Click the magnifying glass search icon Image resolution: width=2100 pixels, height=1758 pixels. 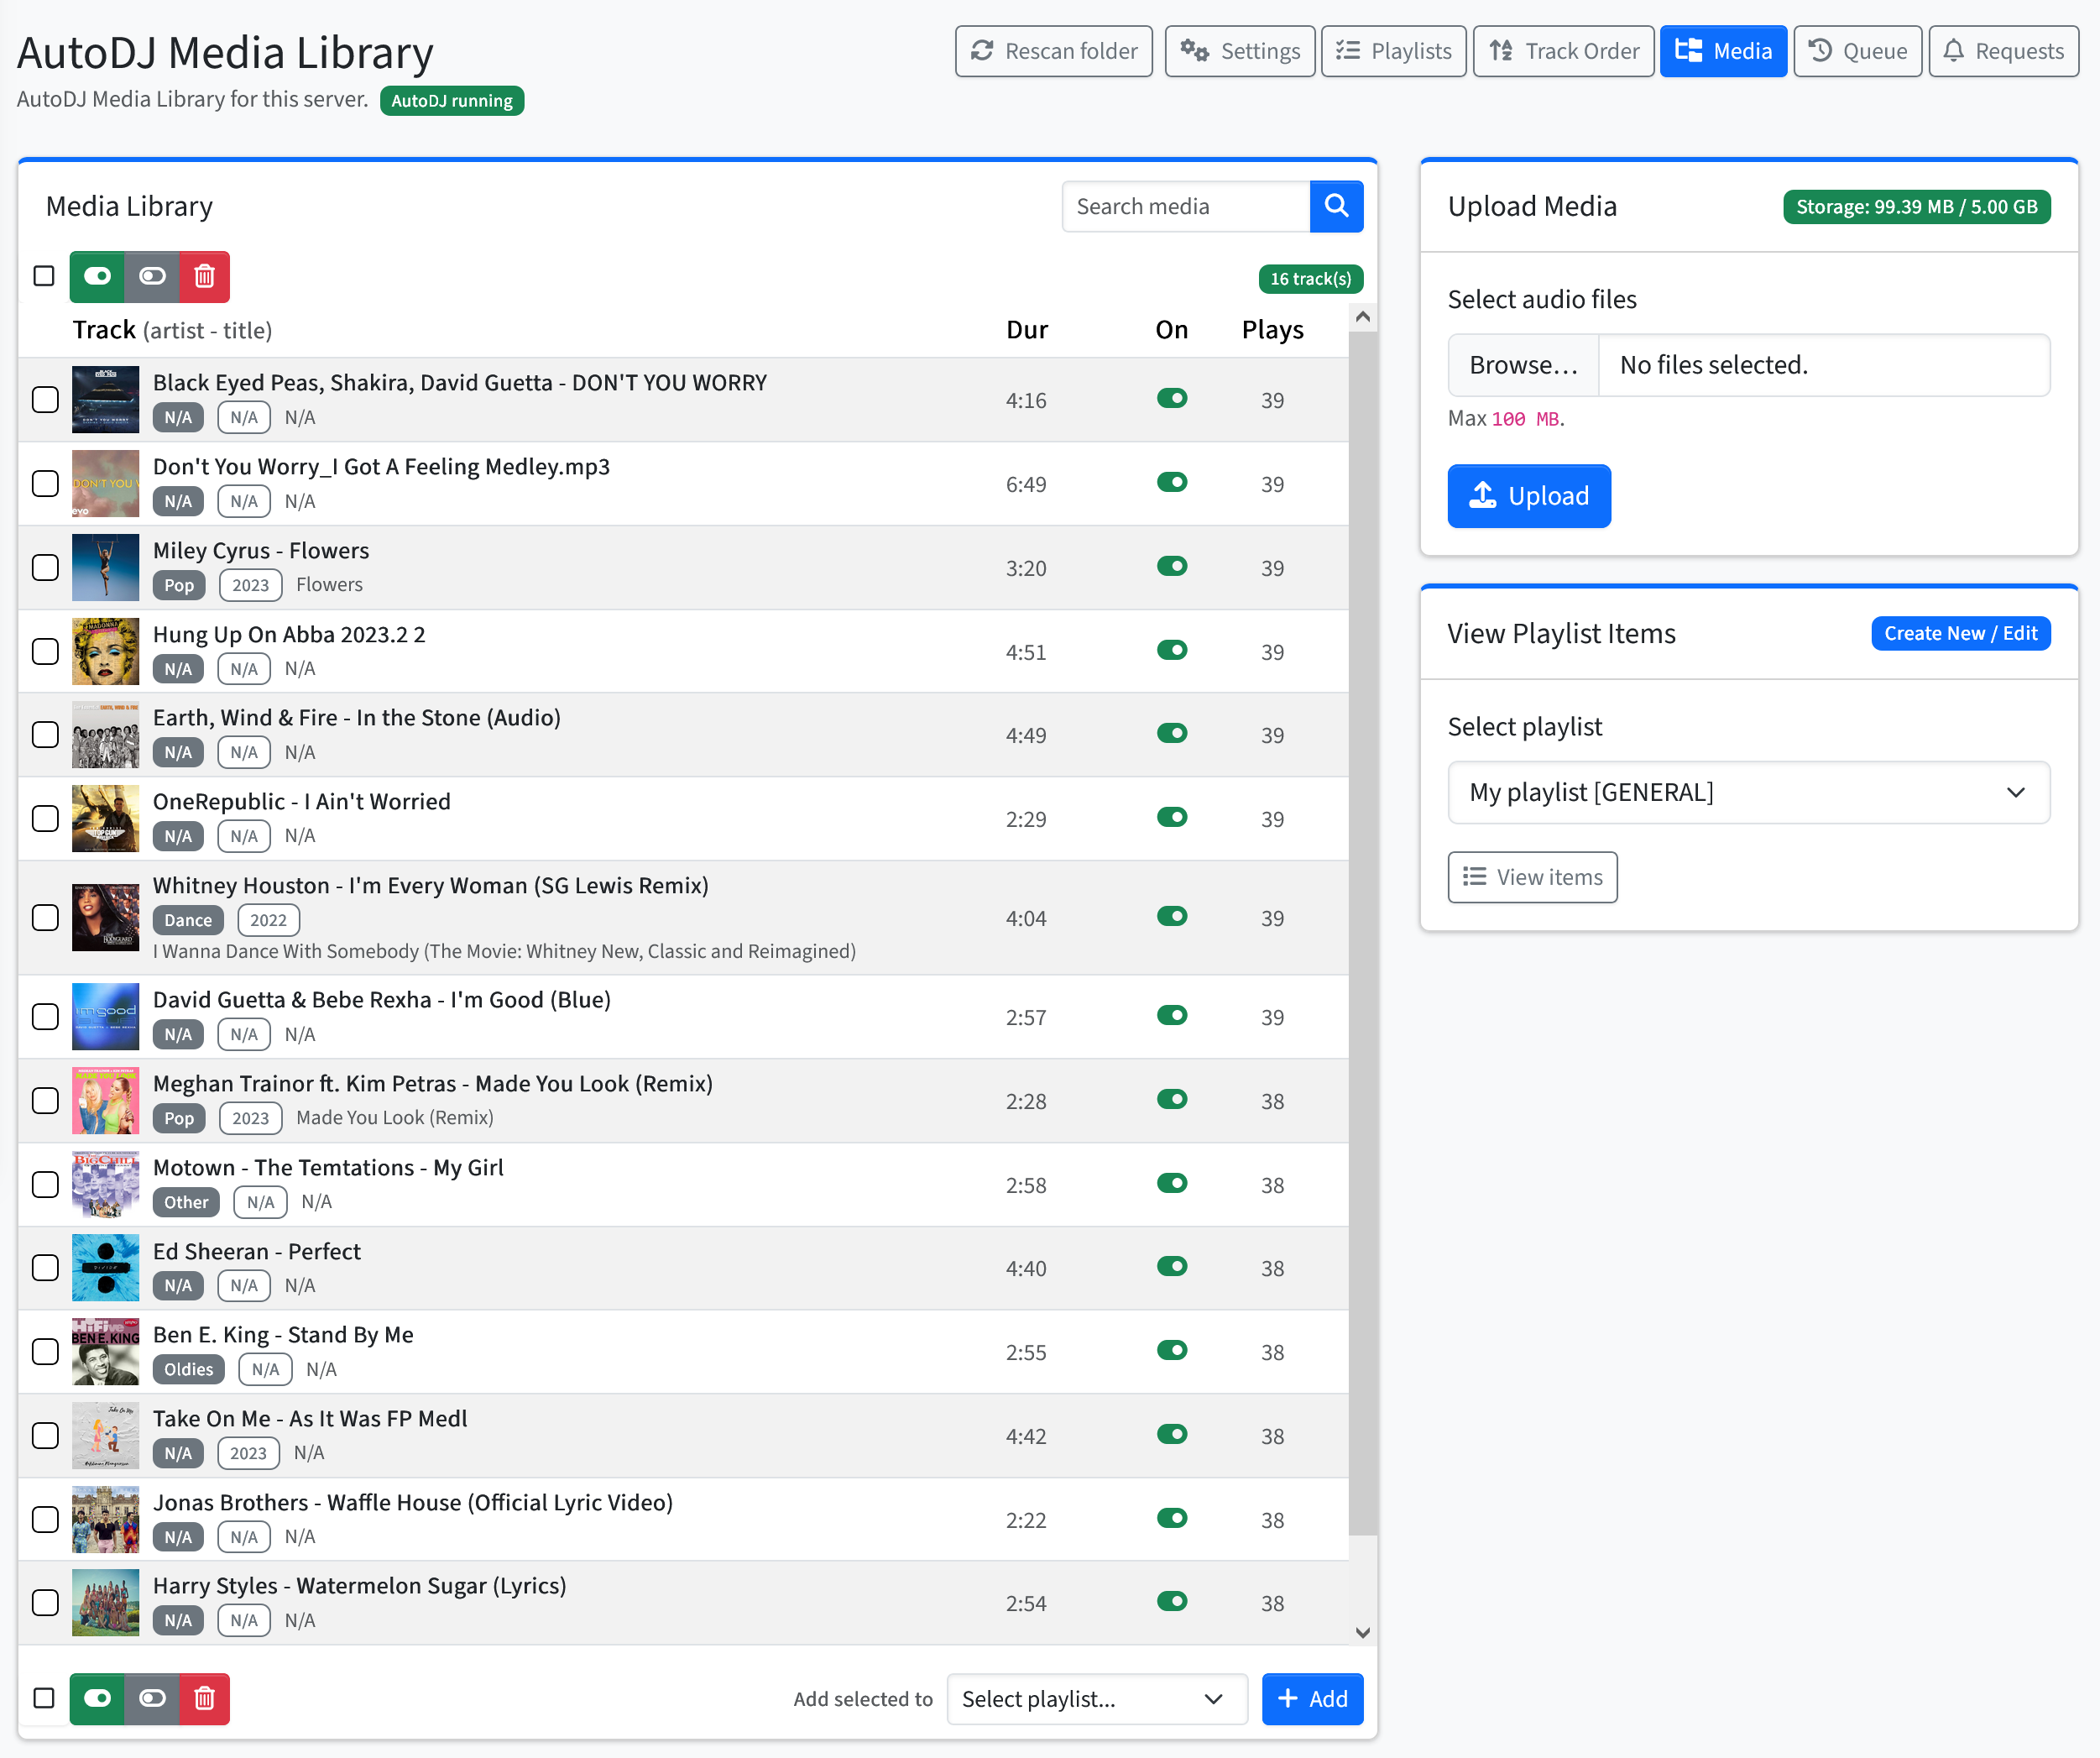[x=1336, y=206]
